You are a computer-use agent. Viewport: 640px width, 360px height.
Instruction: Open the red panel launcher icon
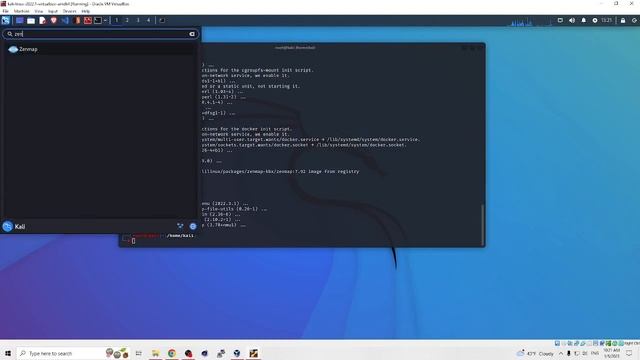pyautogui.click(x=88, y=20)
